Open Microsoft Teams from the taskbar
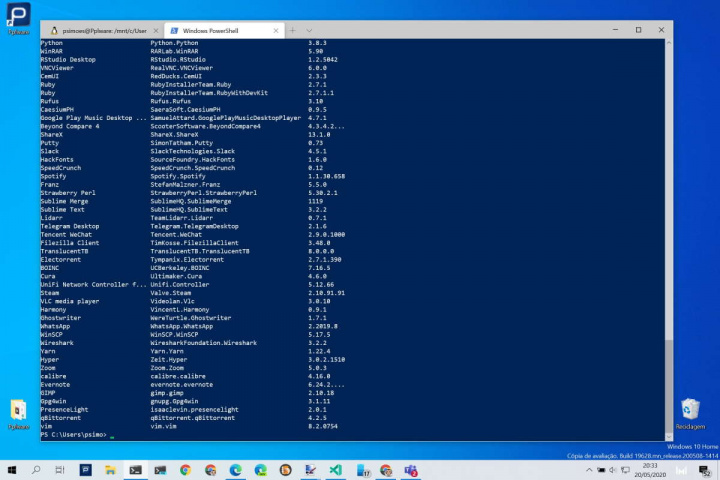Viewport: 720px width, 480px height. (x=410, y=469)
